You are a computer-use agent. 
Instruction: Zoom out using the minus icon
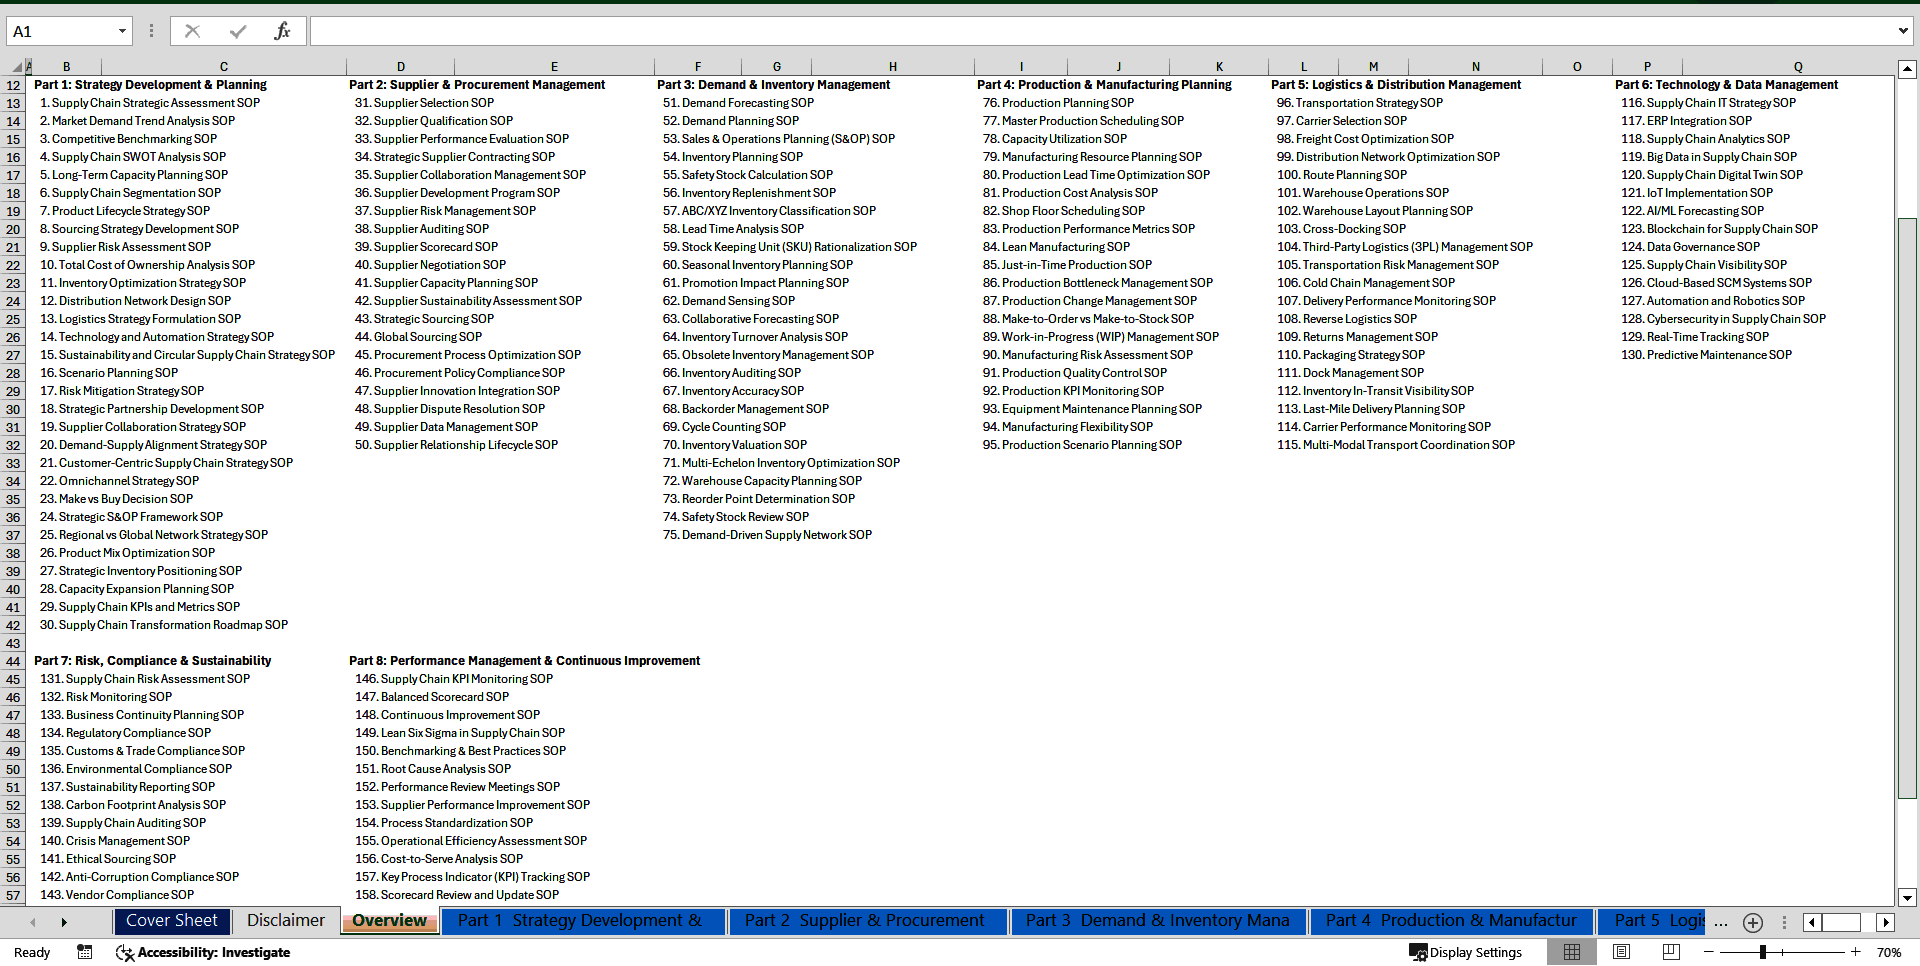pyautogui.click(x=1709, y=952)
